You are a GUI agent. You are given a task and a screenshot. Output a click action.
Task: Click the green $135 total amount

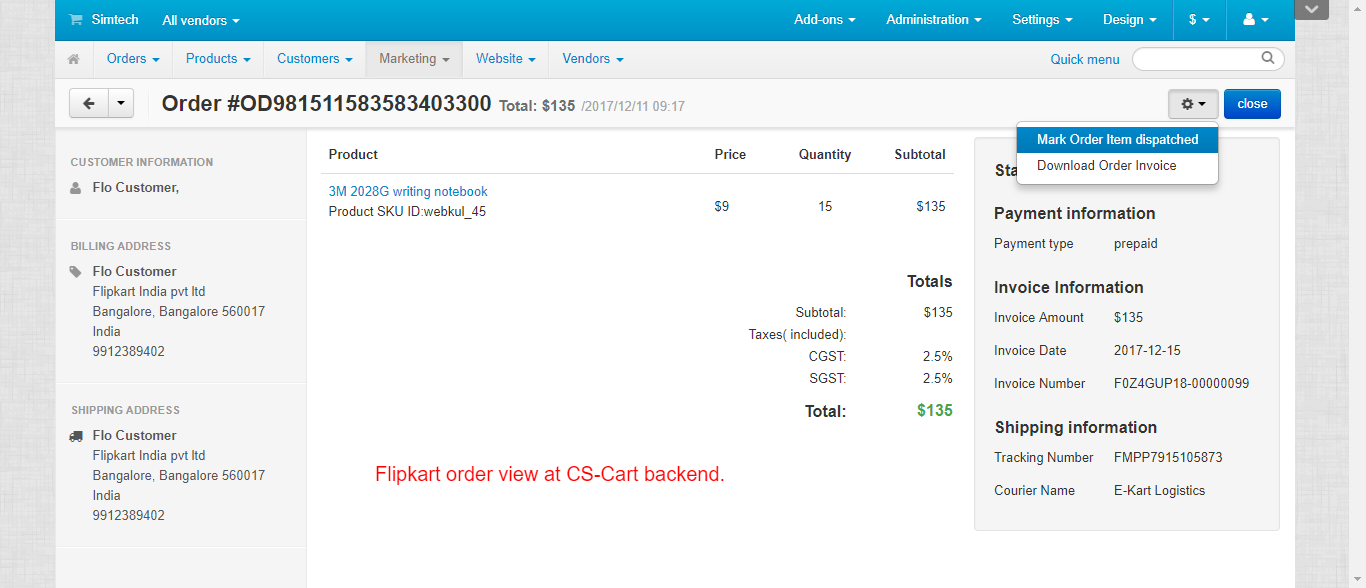pyautogui.click(x=934, y=411)
